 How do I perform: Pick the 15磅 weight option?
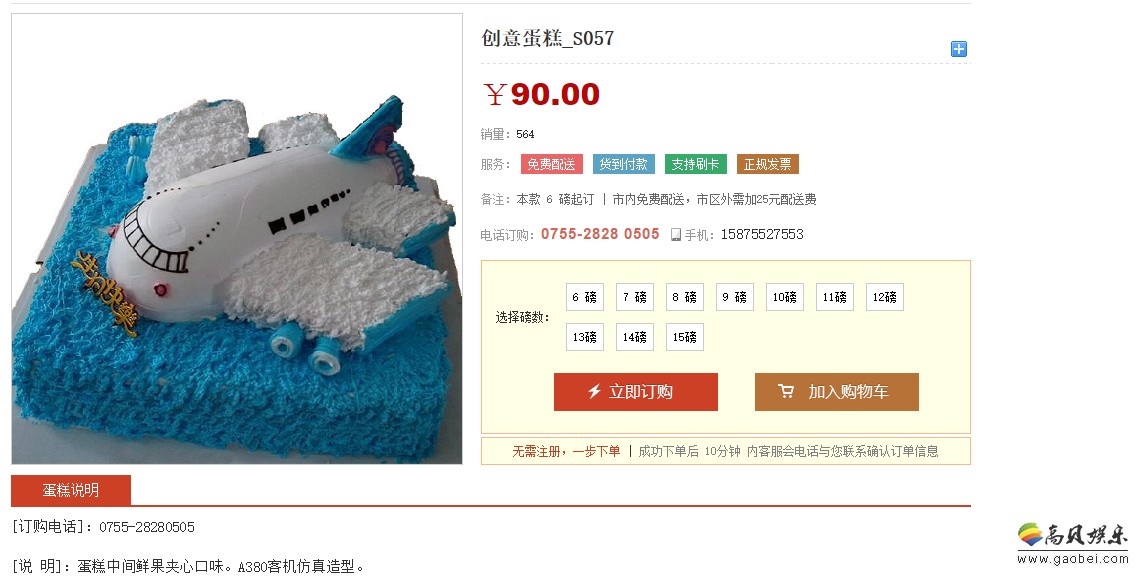(684, 337)
